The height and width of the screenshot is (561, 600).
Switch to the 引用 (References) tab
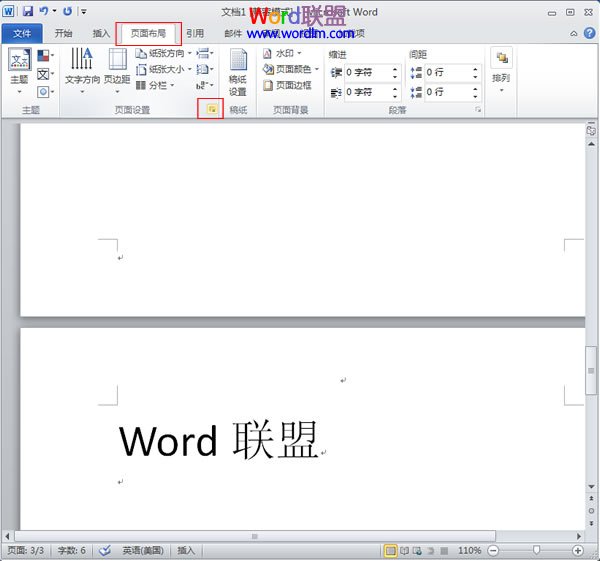pyautogui.click(x=195, y=34)
